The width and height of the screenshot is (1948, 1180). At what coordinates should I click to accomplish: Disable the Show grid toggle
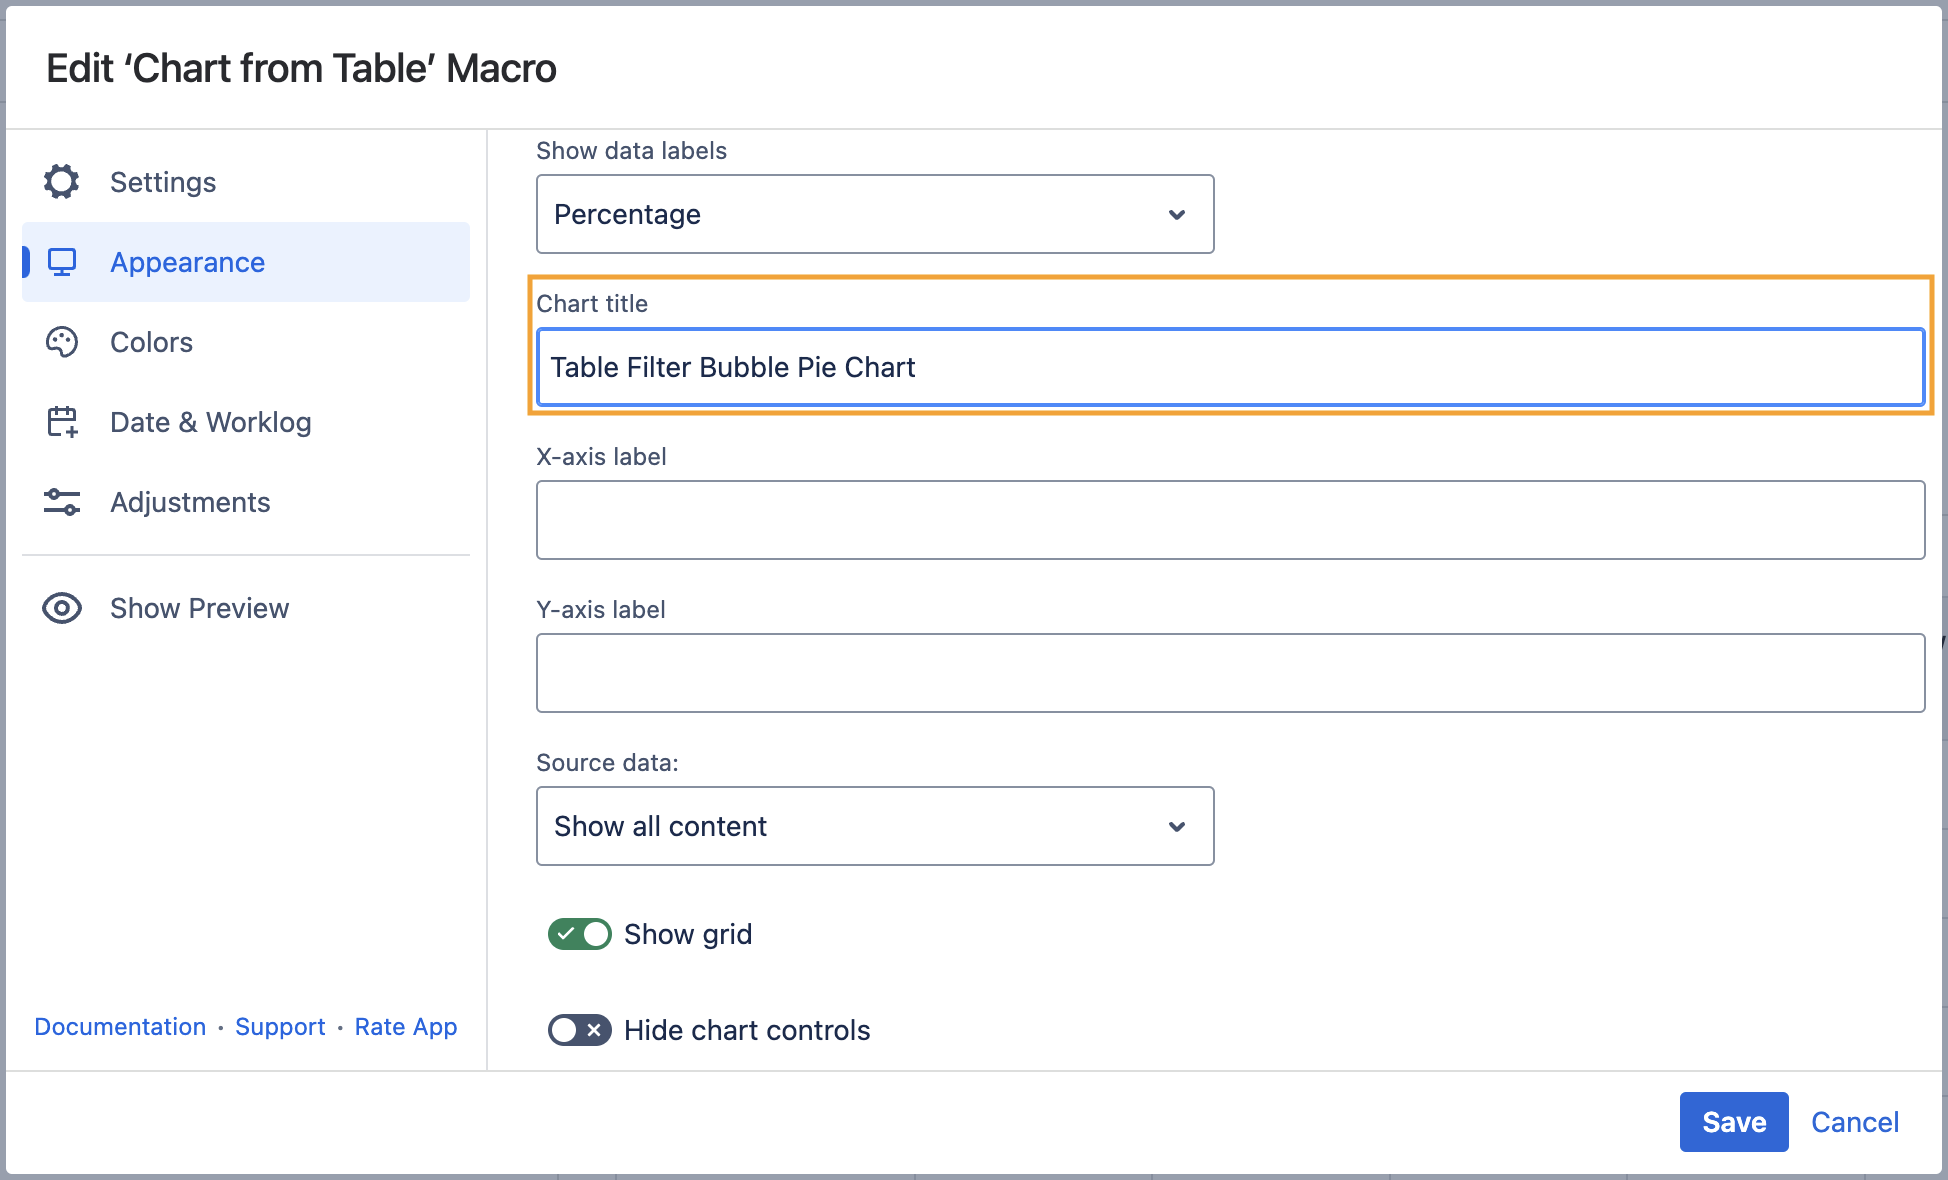580,934
